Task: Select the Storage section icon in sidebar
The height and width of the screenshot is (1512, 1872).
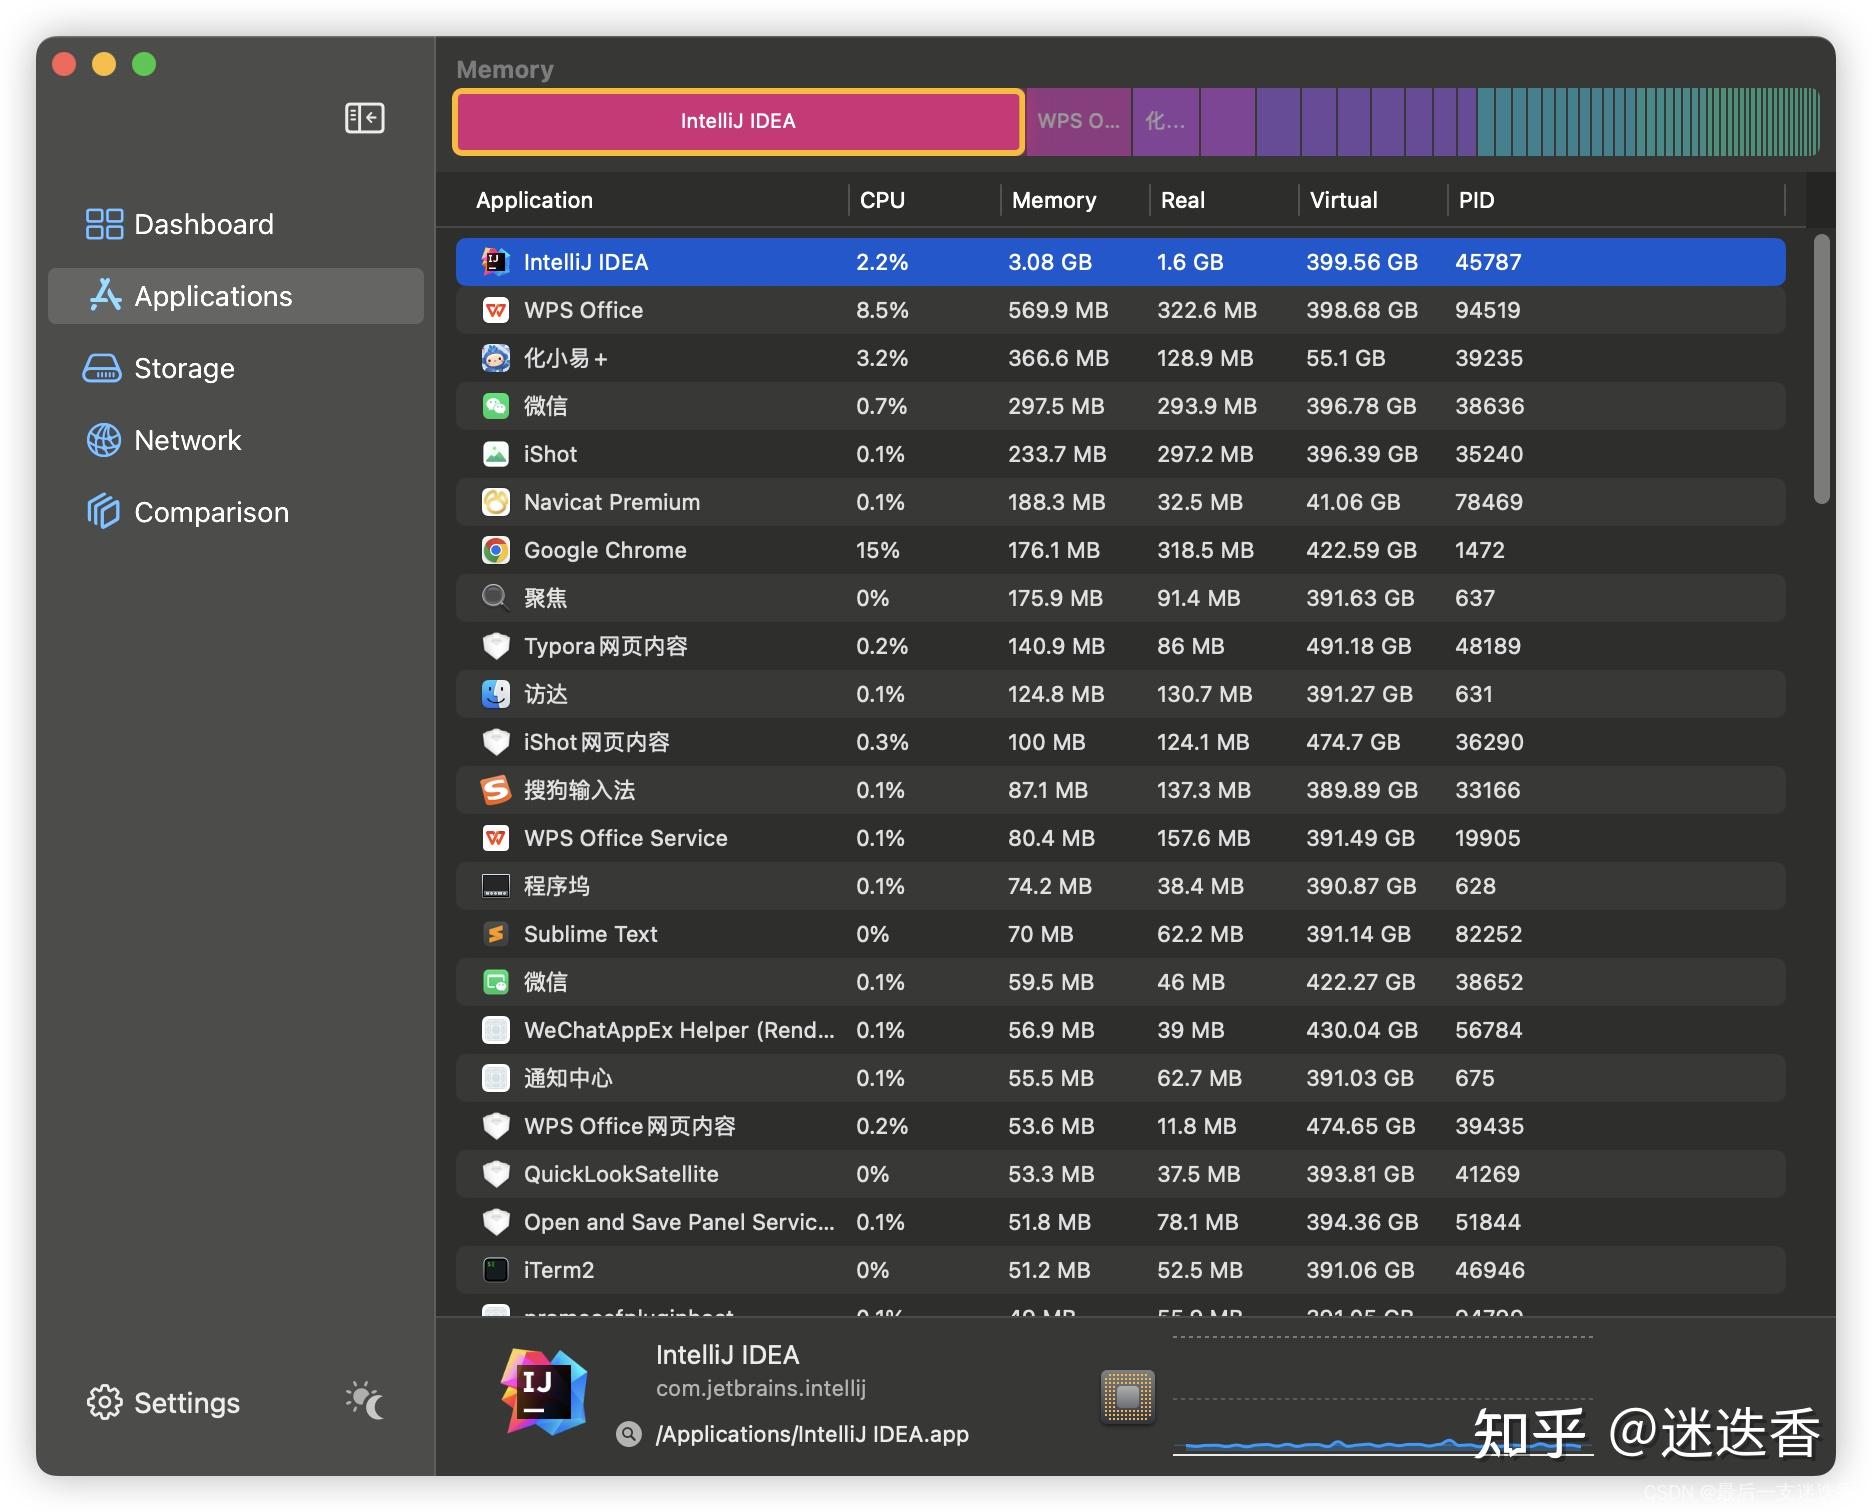Action: (x=103, y=368)
